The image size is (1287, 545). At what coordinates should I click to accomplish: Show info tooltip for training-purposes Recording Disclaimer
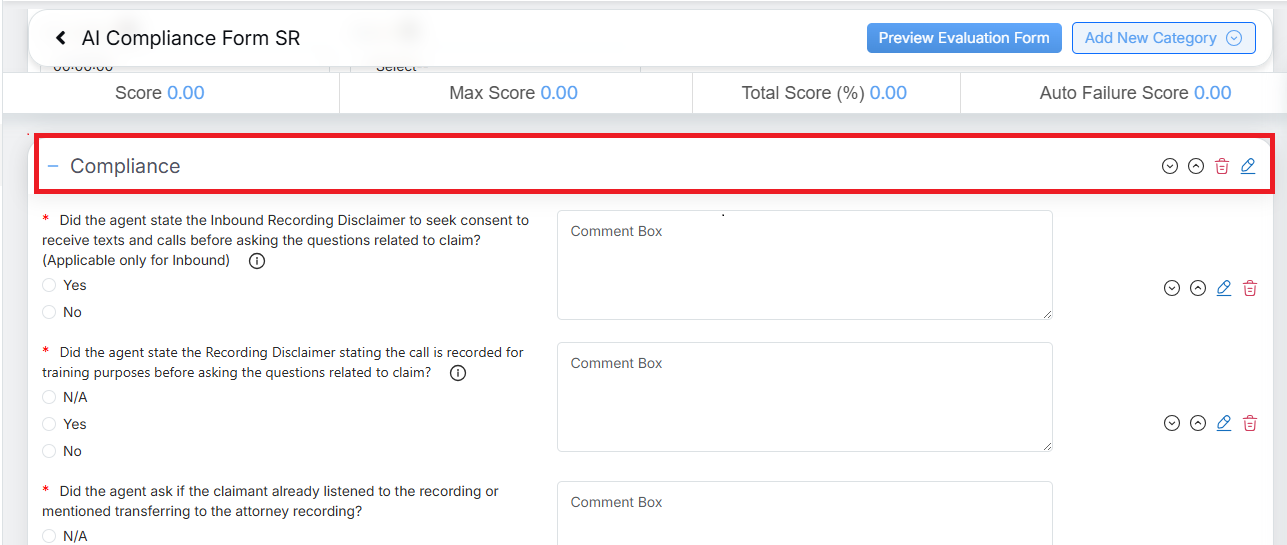click(458, 373)
